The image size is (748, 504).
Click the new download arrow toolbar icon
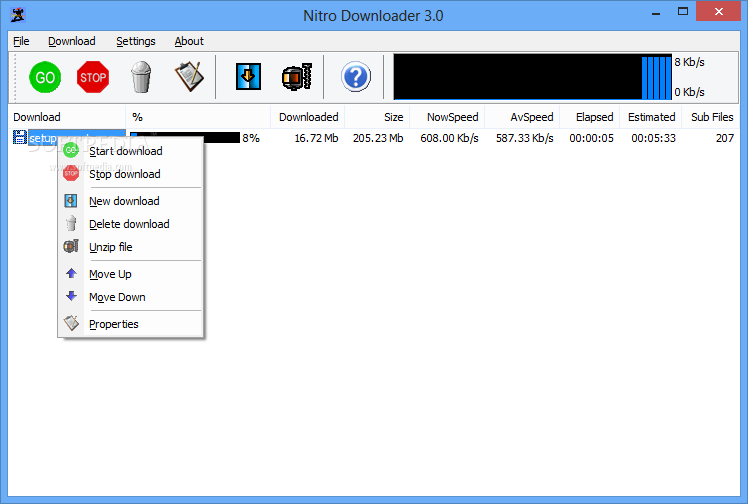click(248, 76)
